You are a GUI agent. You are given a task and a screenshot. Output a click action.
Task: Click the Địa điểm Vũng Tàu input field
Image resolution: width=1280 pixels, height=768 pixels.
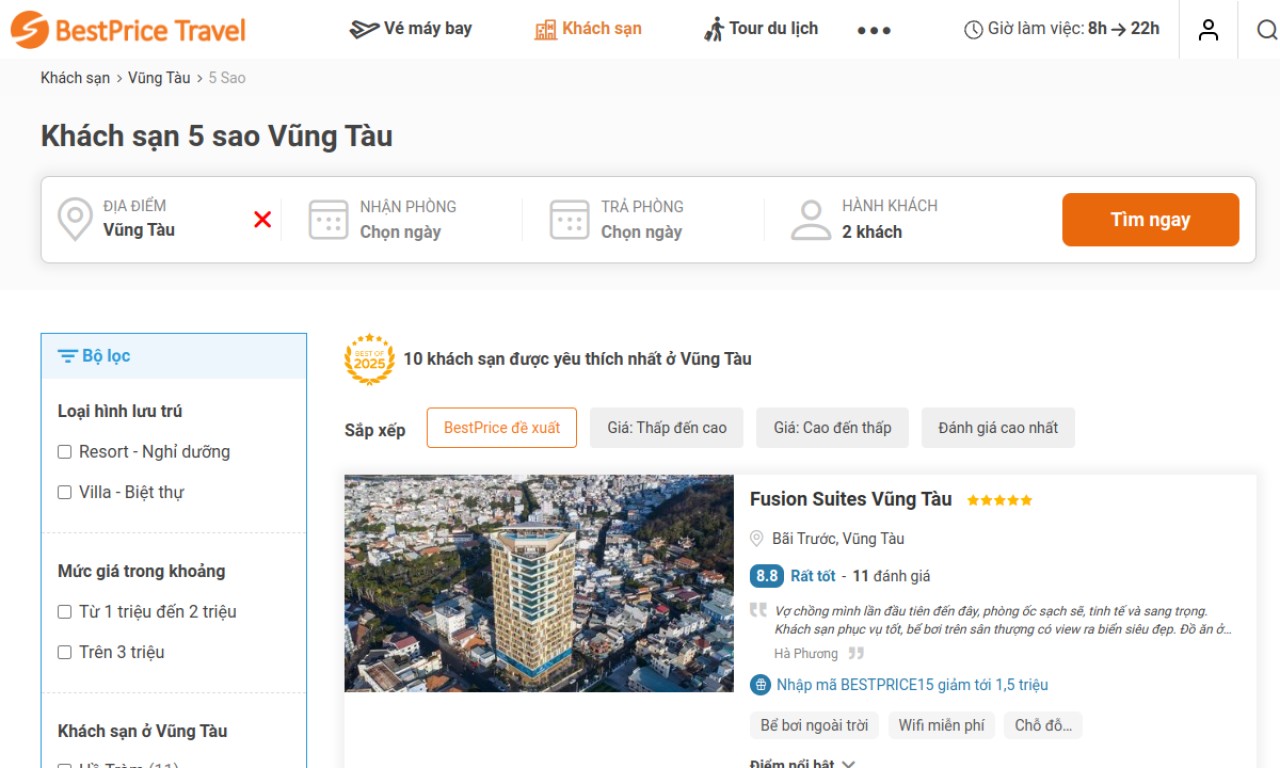(160, 219)
